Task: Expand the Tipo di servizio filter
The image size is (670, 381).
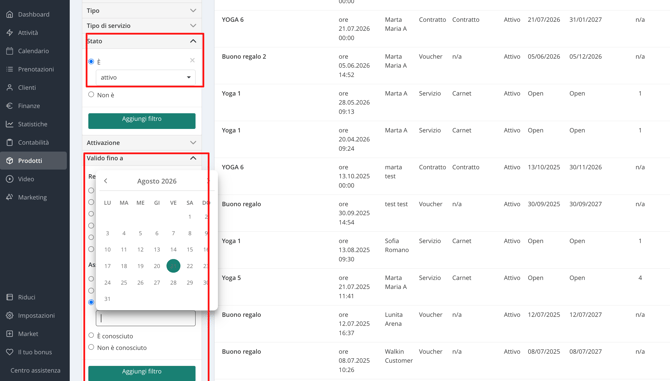Action: (141, 26)
